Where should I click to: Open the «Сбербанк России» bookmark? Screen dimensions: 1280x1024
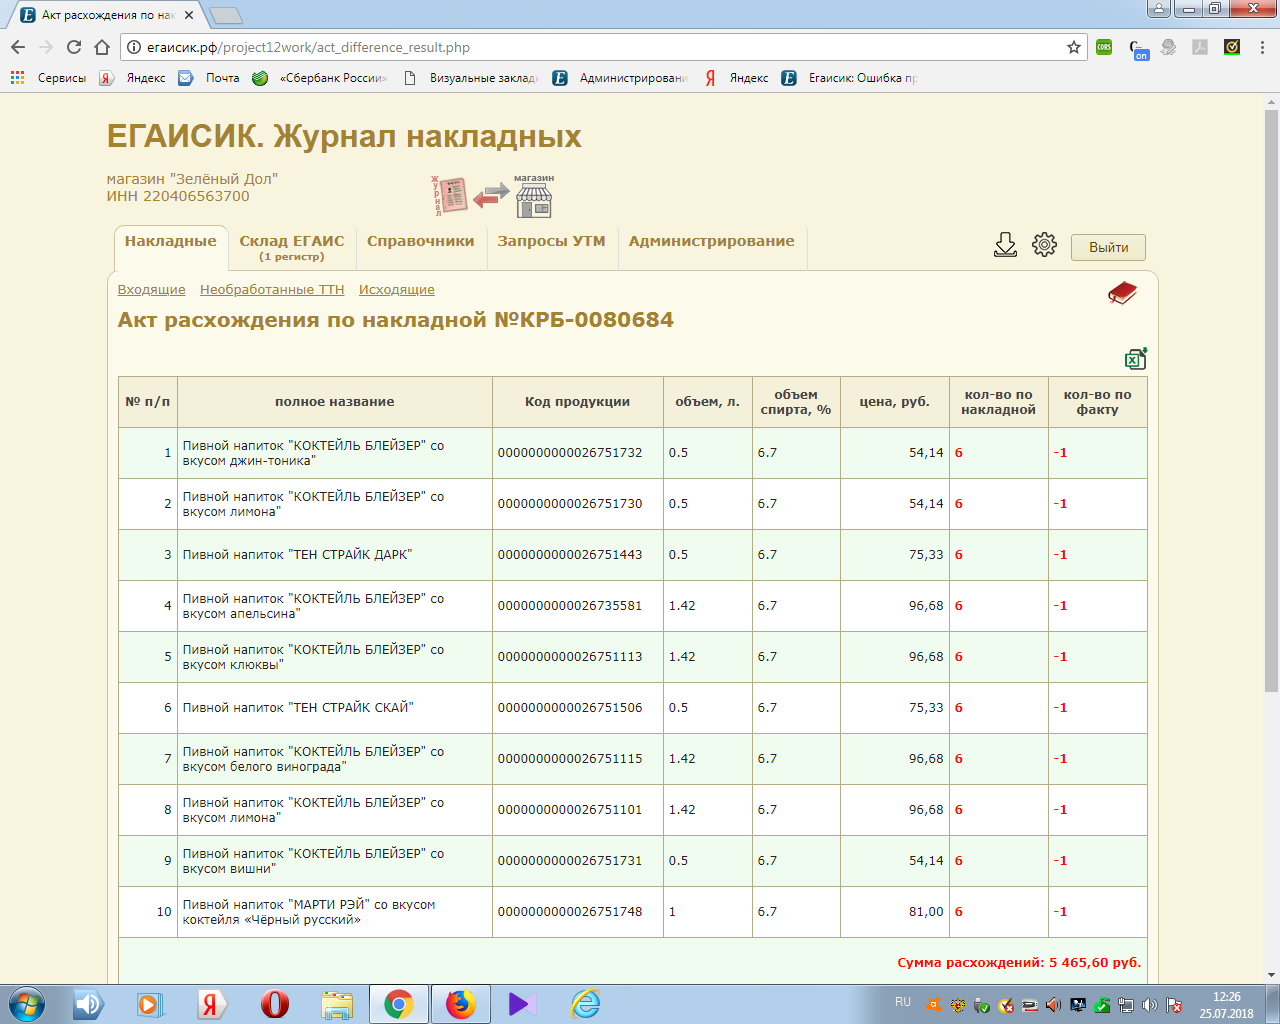point(320,77)
